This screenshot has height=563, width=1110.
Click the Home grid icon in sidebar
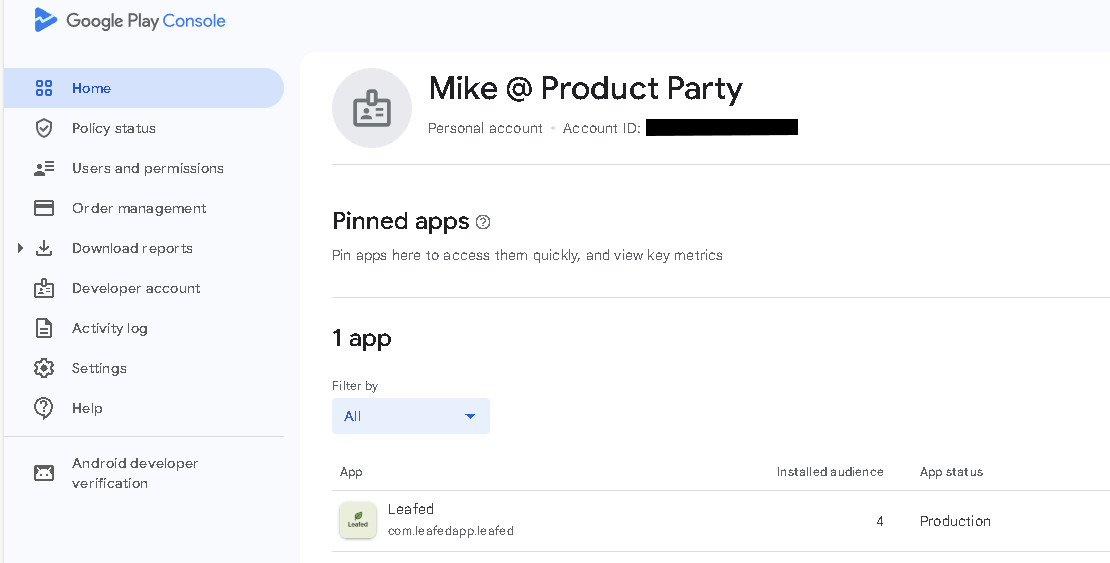[44, 88]
